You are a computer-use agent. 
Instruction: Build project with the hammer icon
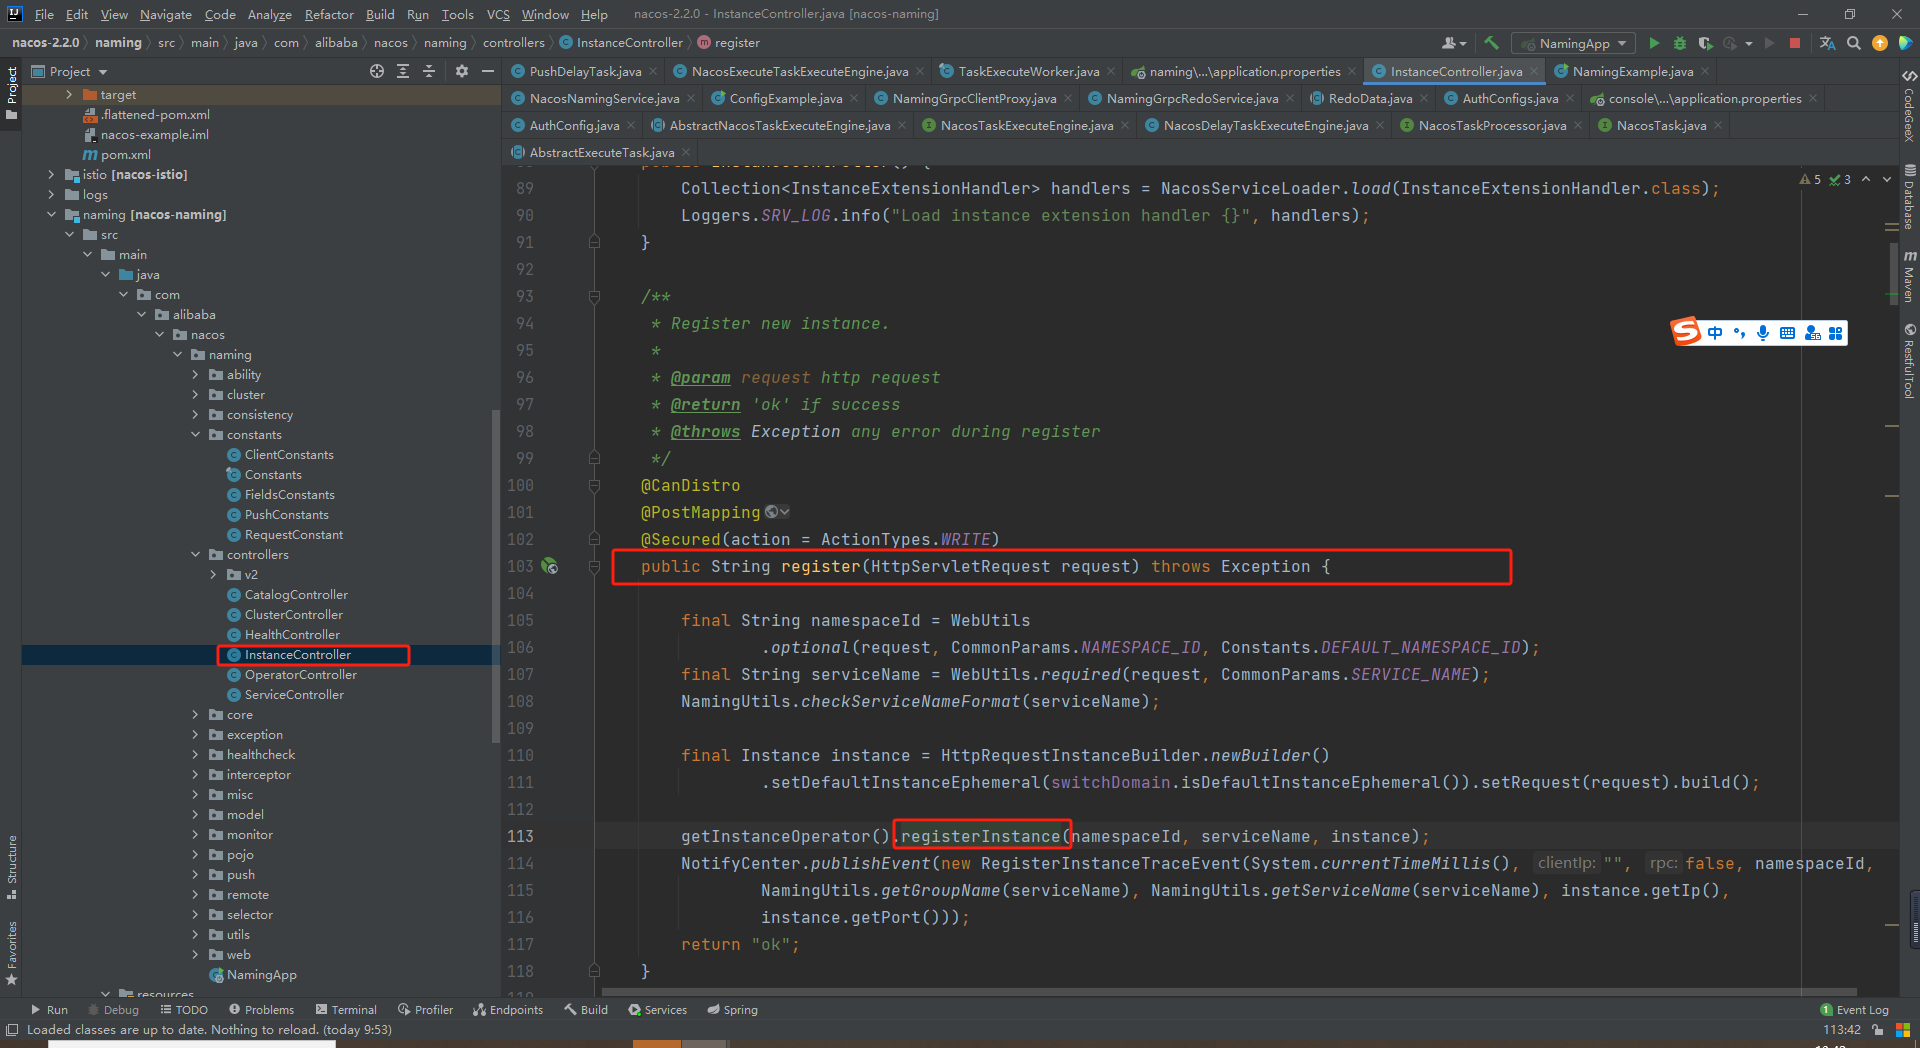[x=1491, y=43]
